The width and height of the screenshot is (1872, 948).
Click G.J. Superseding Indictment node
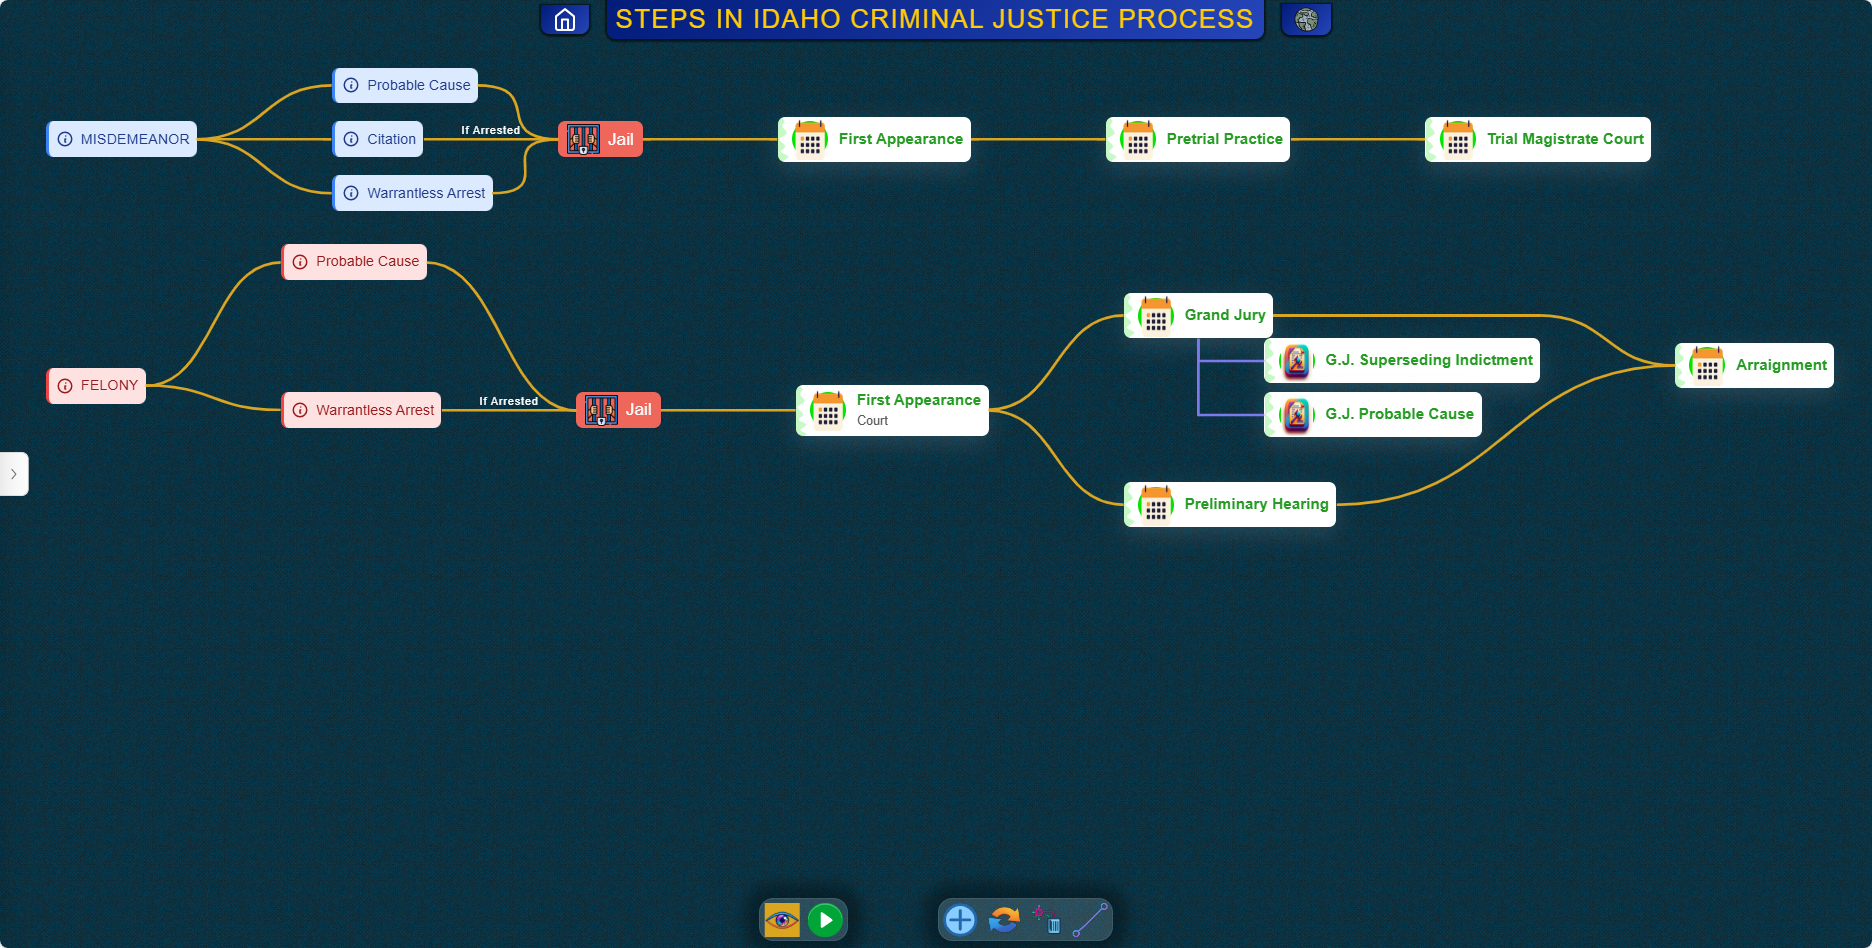[1402, 361]
